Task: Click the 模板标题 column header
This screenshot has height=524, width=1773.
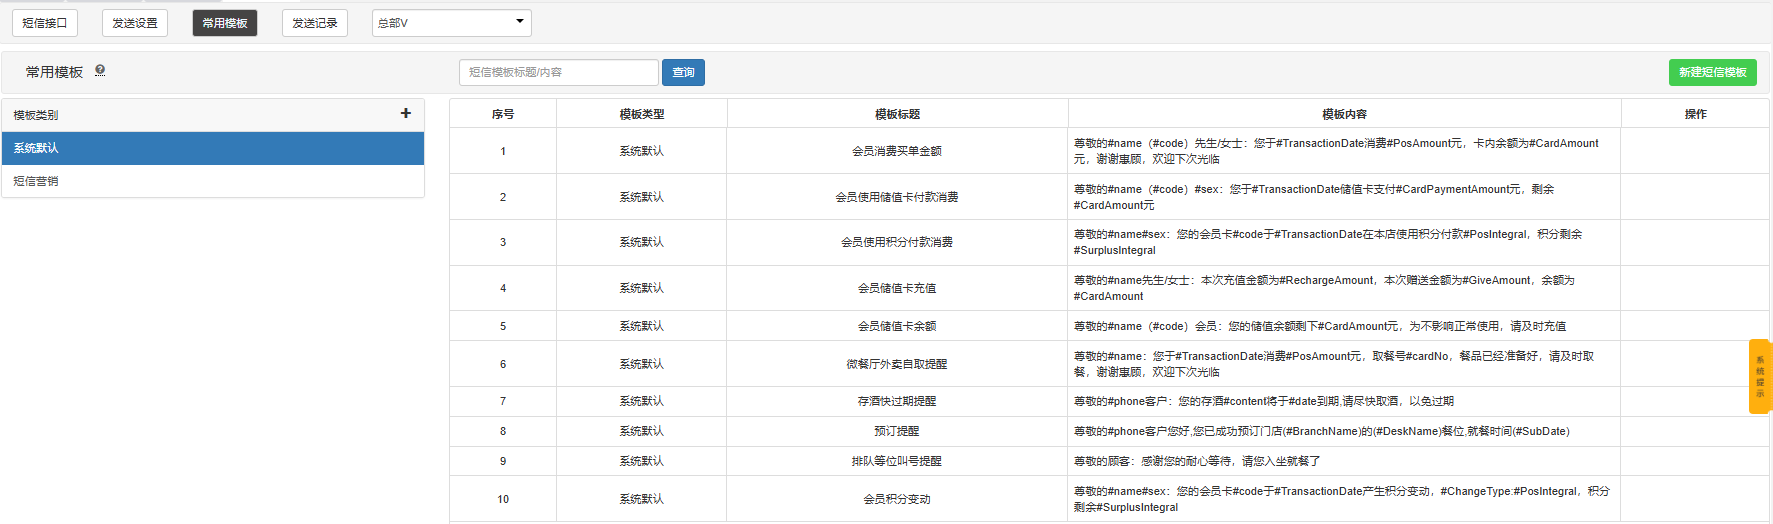Action: [897, 114]
